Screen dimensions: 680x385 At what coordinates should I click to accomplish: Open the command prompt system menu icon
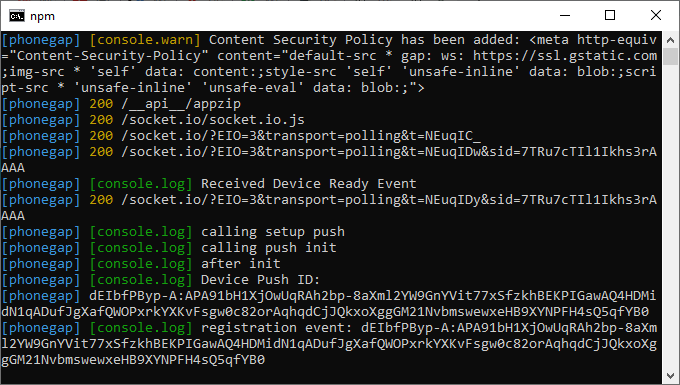pyautogui.click(x=17, y=16)
